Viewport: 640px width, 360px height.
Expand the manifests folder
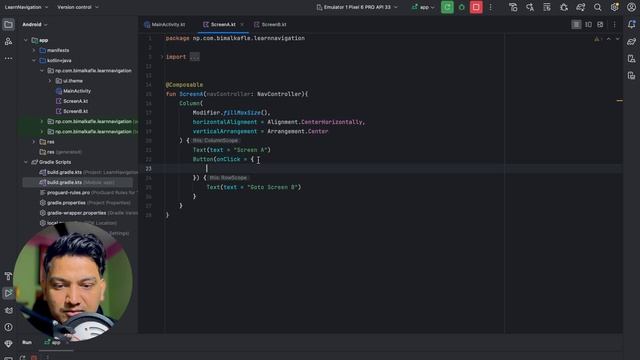click(34, 50)
